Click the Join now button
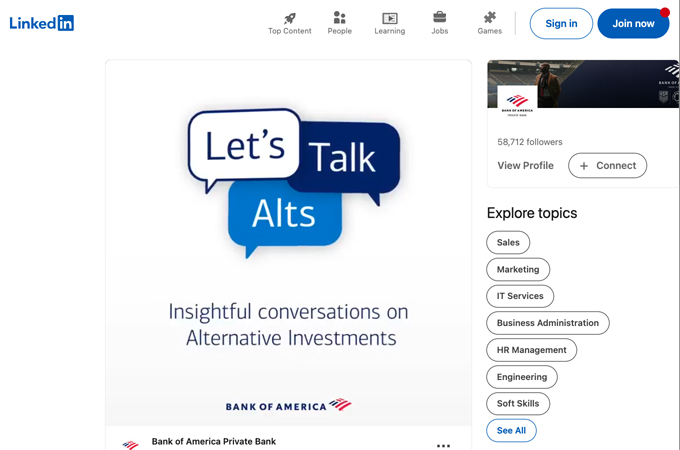The image size is (680, 450). (633, 23)
